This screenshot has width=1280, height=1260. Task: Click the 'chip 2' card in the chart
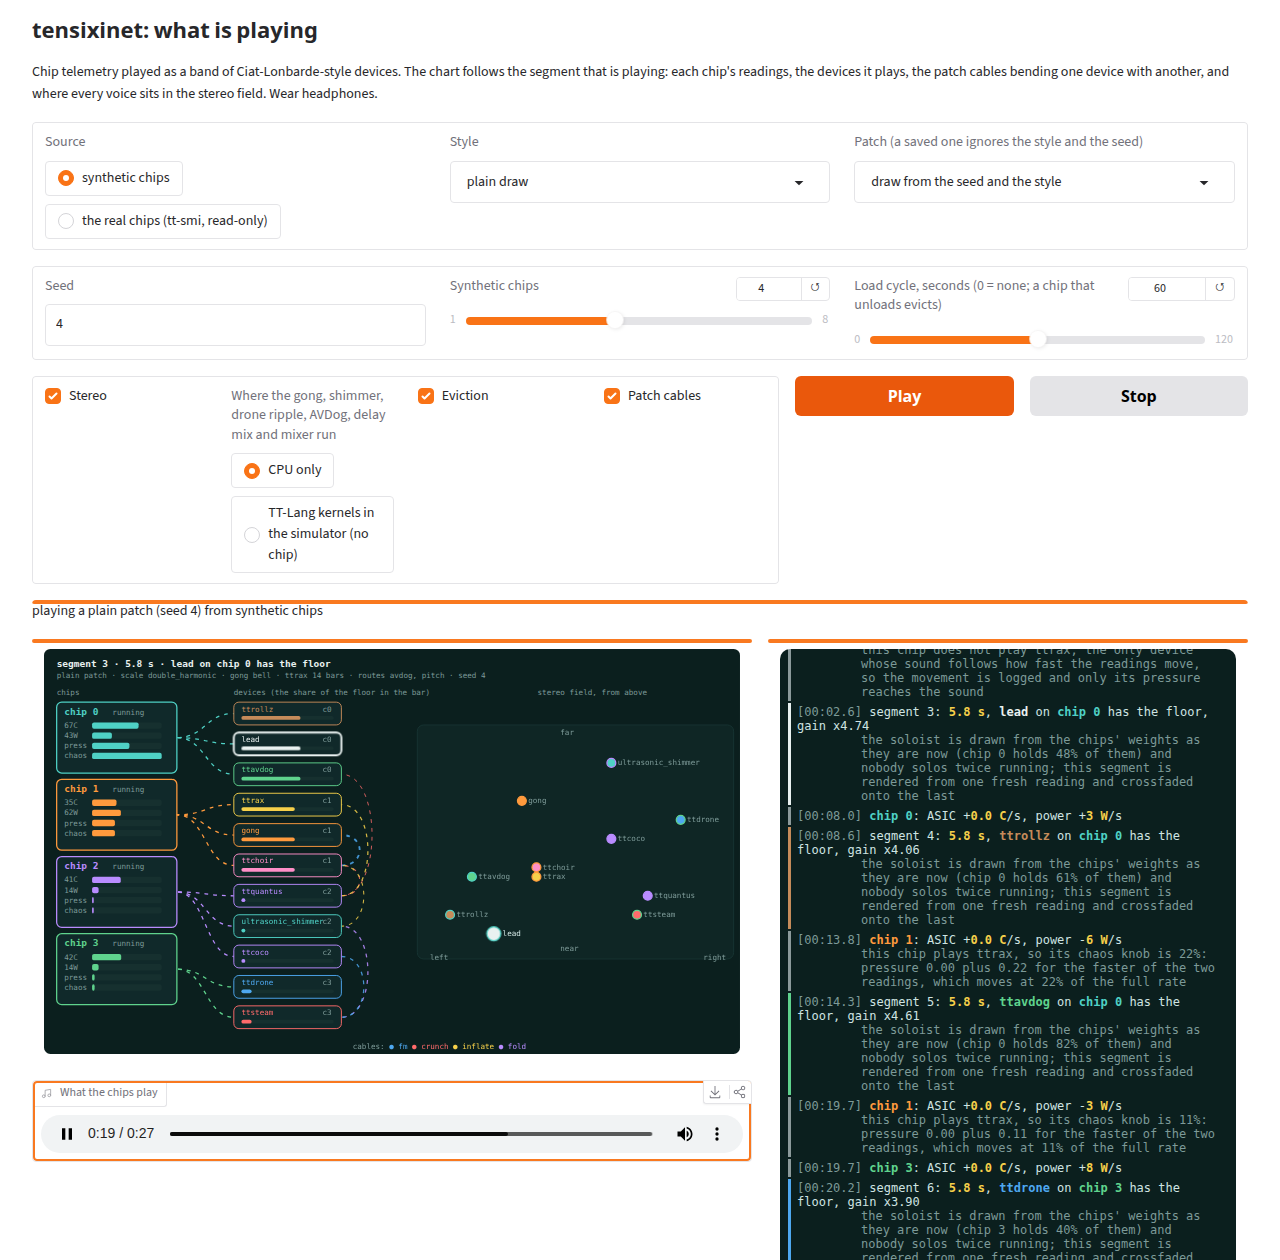(x=117, y=892)
